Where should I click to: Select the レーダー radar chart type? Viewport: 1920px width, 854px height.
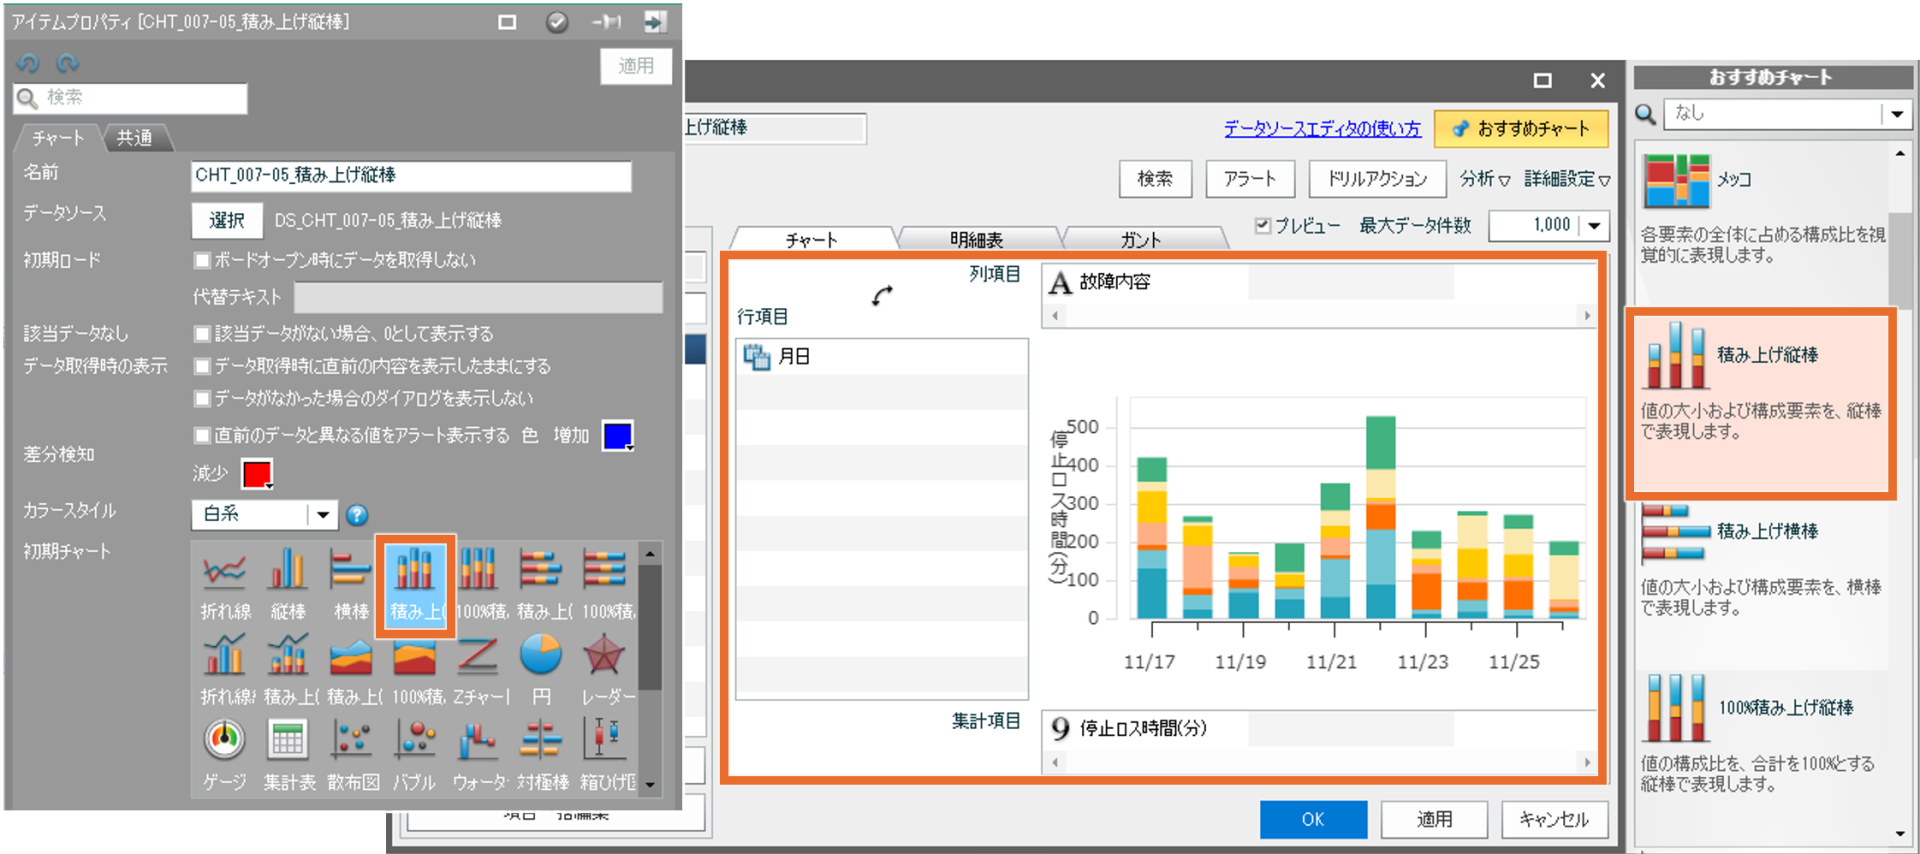(x=605, y=669)
